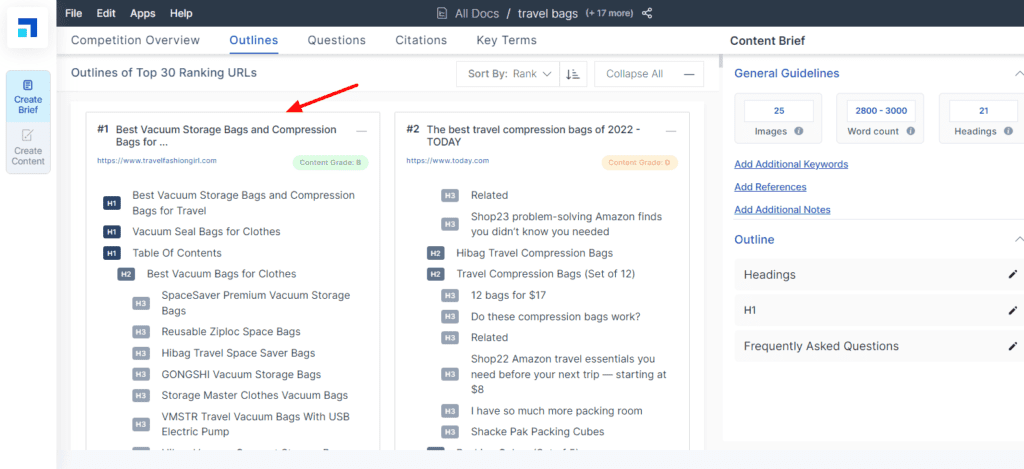Click the Word count info icon

point(912,131)
